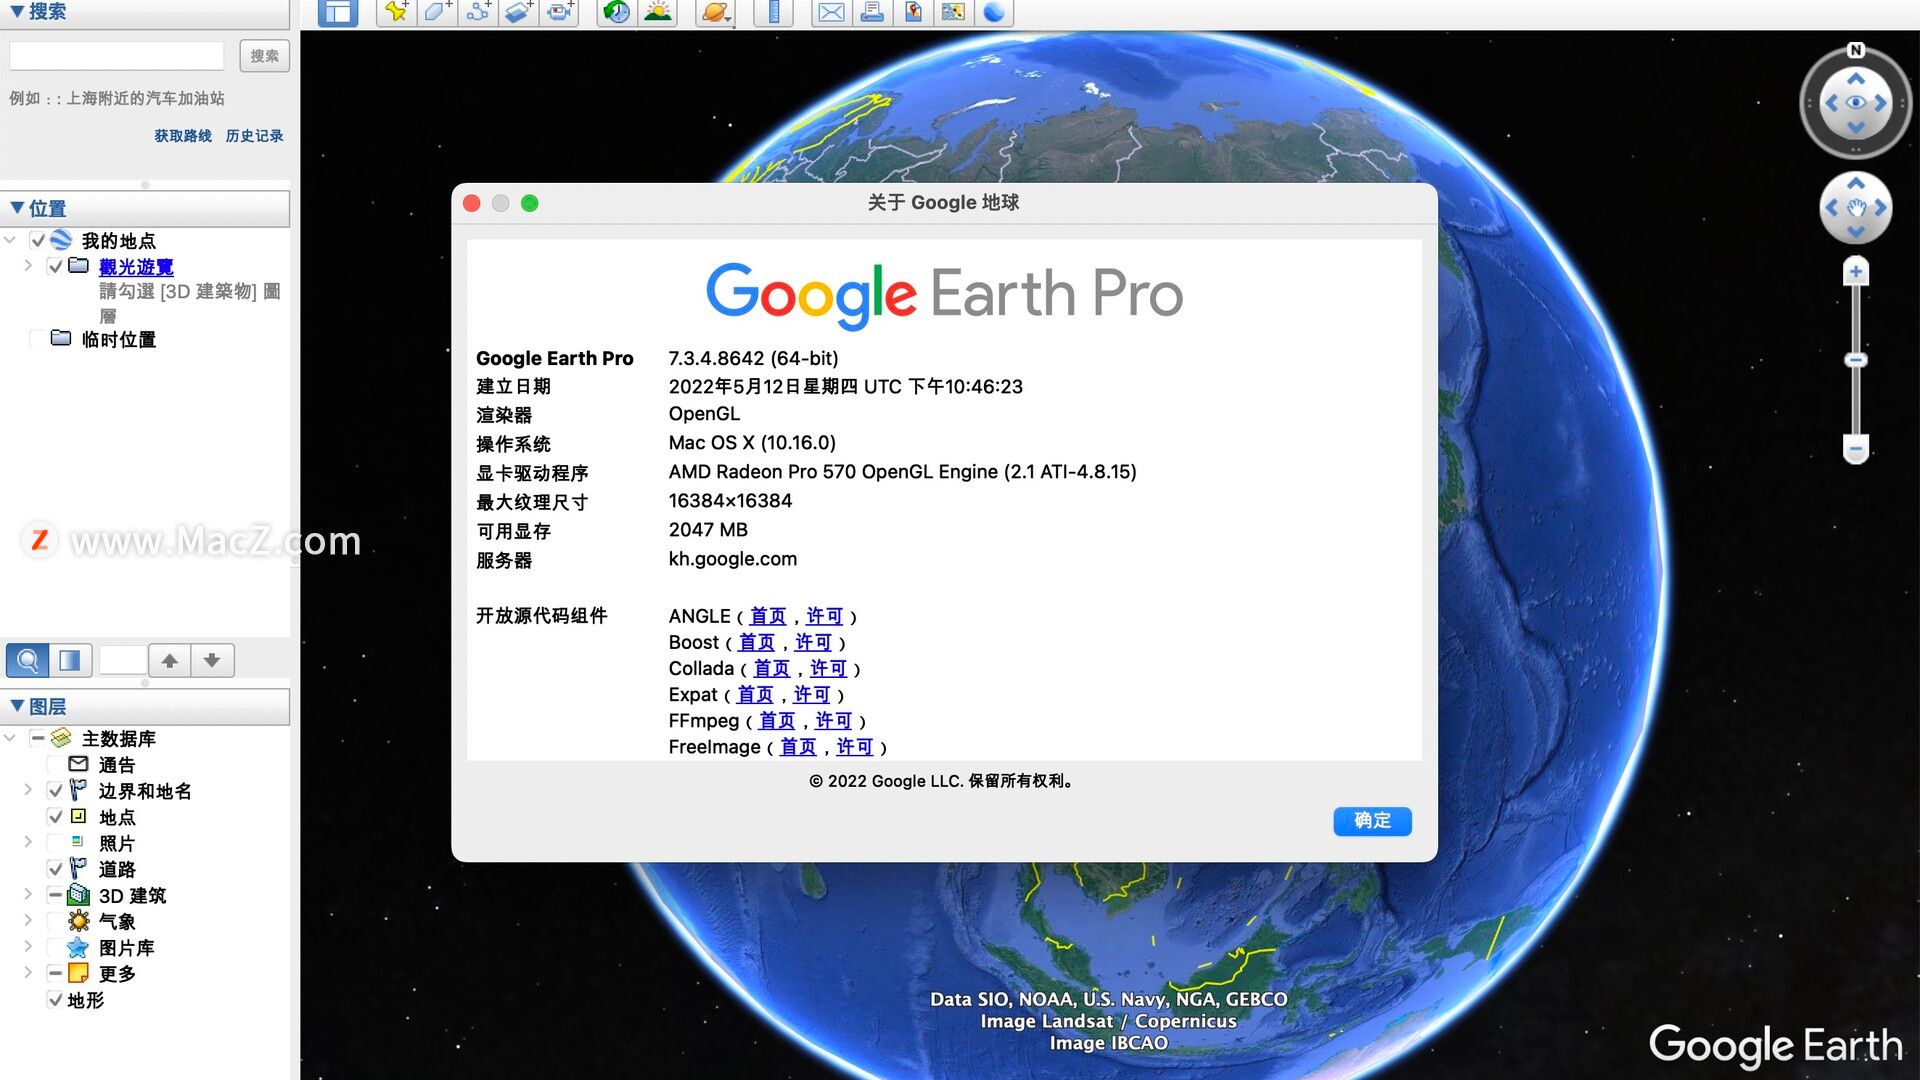Select the Add Path tool

(478, 12)
